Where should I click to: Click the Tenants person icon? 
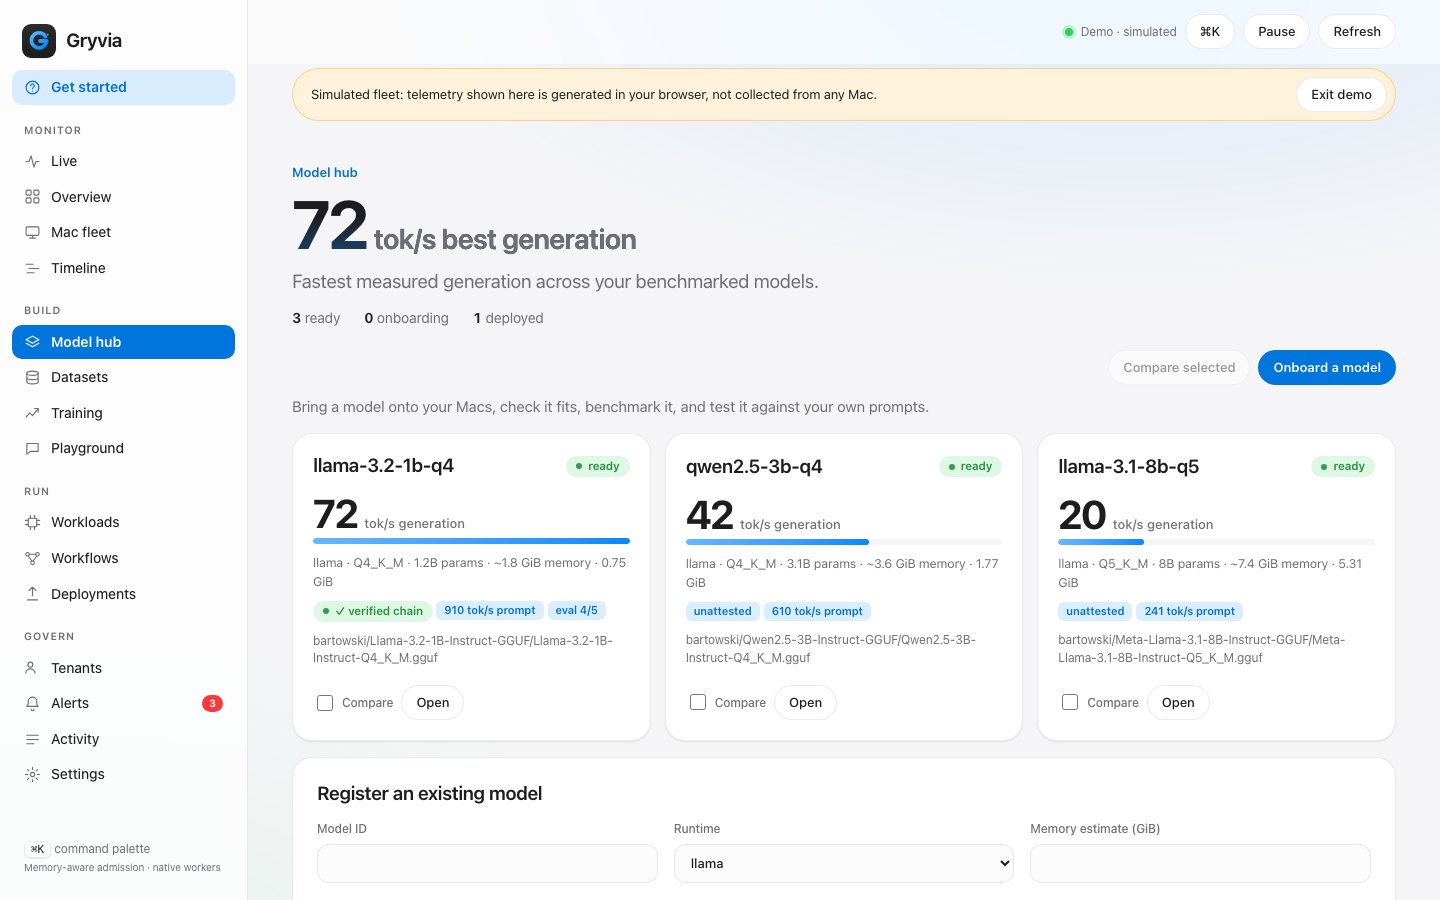pyautogui.click(x=32, y=668)
